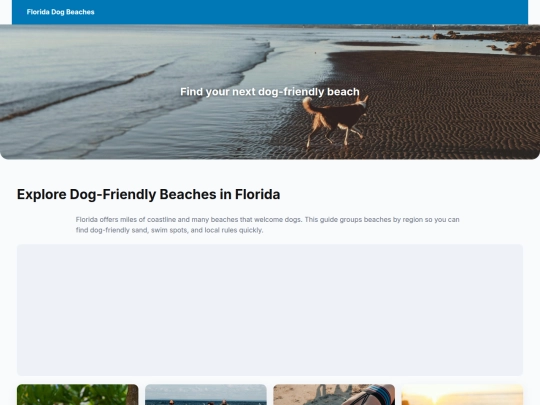Click the blue navigation header bar
Viewport: 540px width, 405px height.
point(270,12)
